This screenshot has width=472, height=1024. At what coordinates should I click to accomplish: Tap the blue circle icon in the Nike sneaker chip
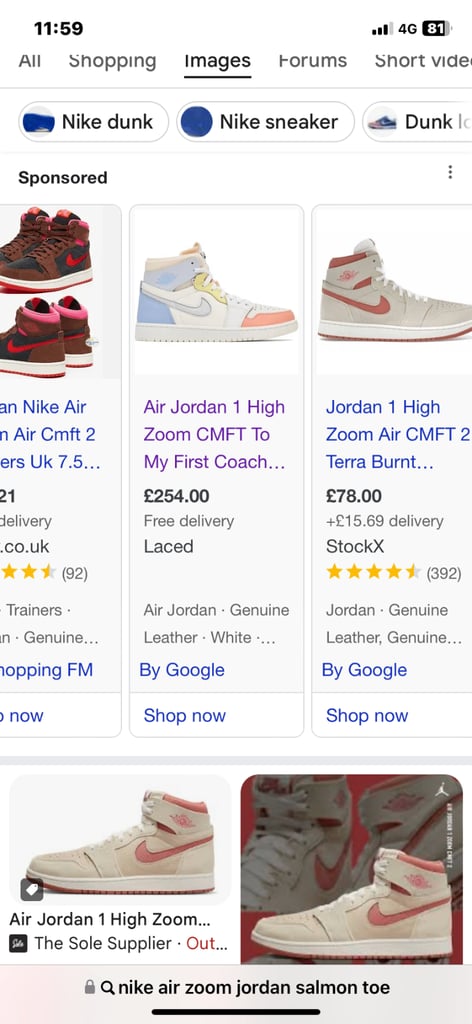click(x=196, y=121)
